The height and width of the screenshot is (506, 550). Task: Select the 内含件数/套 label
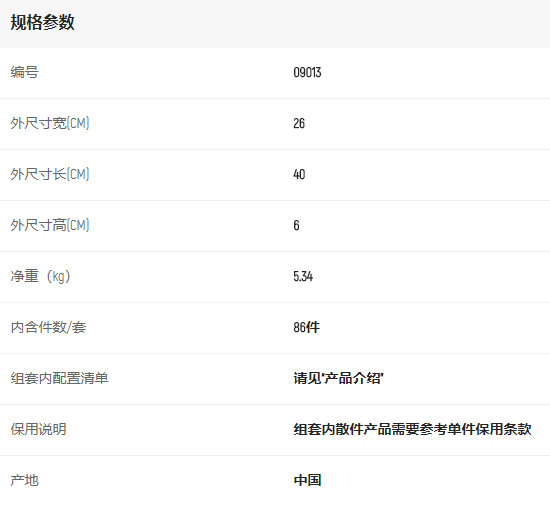pyautogui.click(x=48, y=327)
